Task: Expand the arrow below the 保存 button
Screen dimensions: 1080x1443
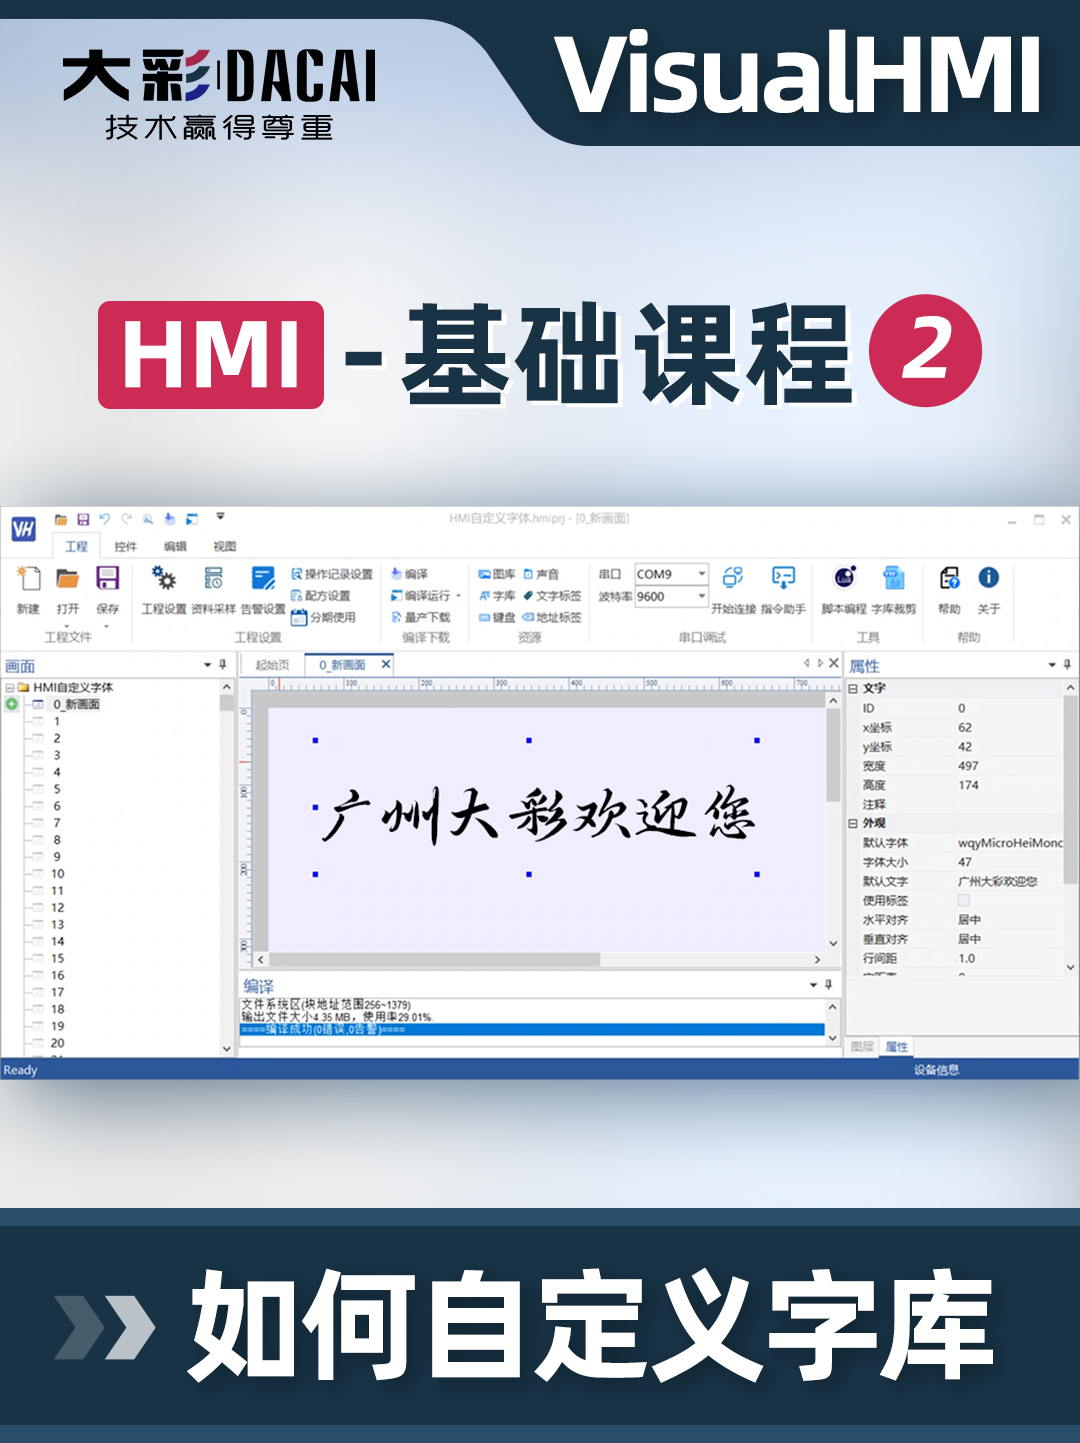Action: pyautogui.click(x=107, y=627)
